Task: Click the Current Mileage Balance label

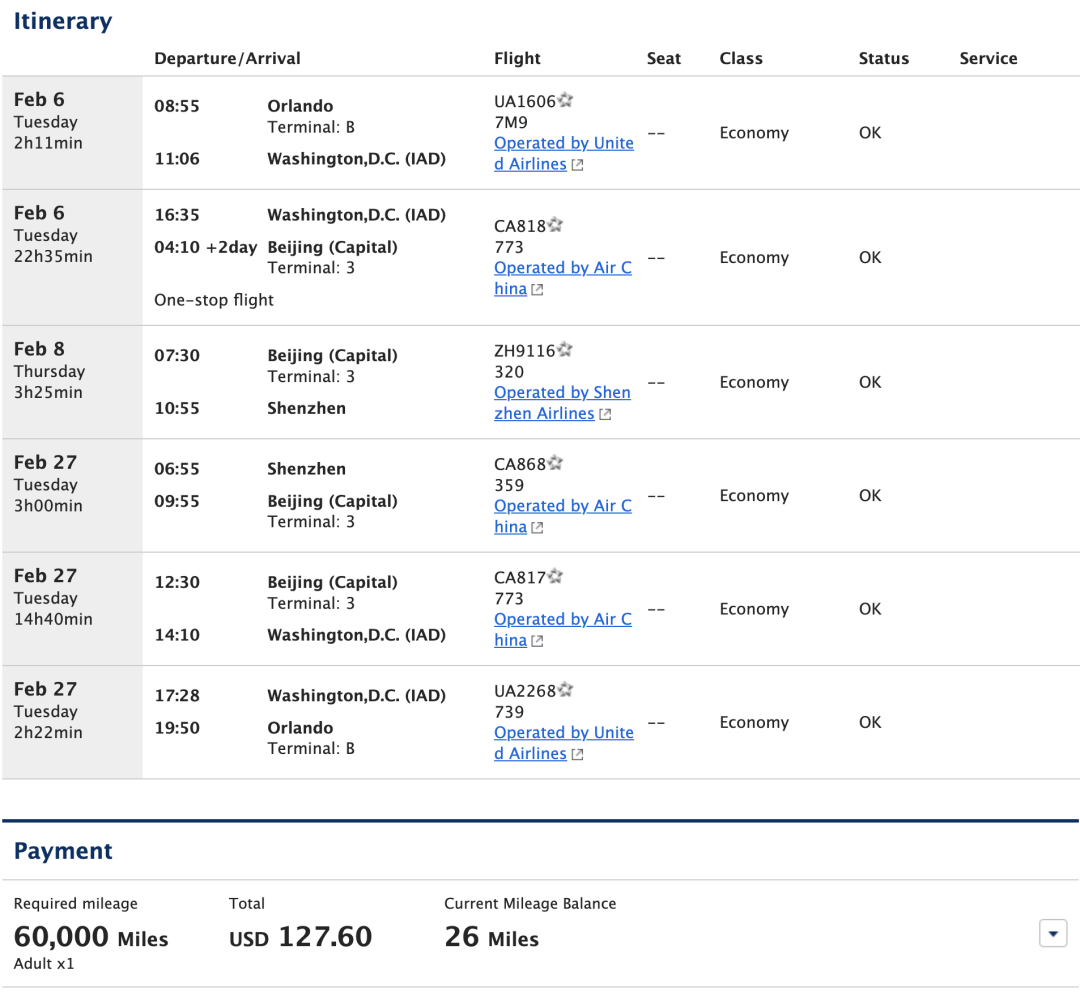Action: click(530, 904)
